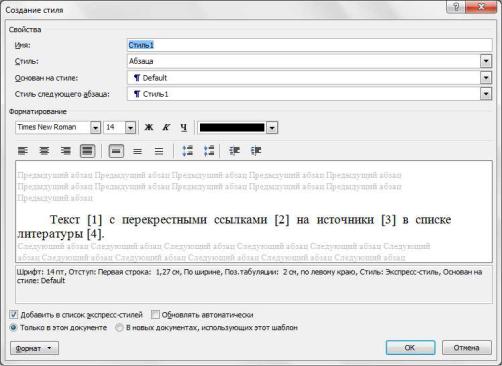The width and height of the screenshot is (502, 366).
Task: Open Стиль следующего абзаца dropdown
Action: click(486, 94)
